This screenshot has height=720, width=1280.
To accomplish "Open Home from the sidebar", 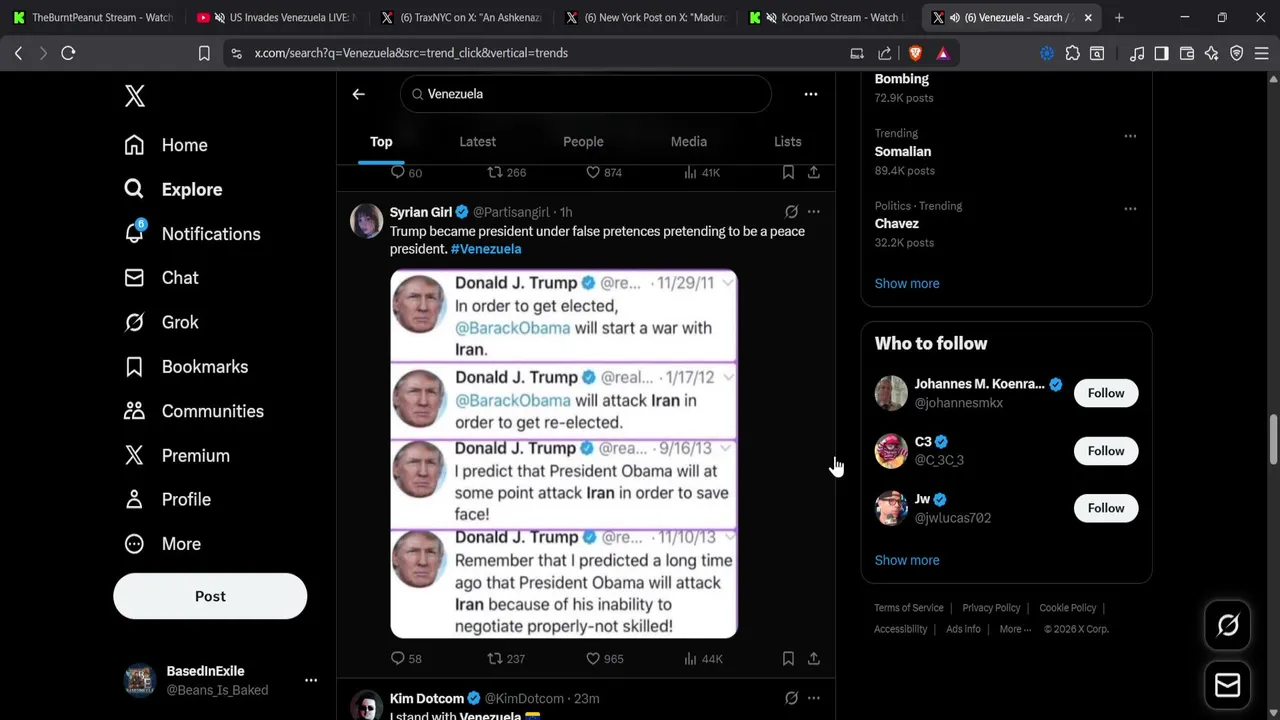I will click(x=166, y=145).
